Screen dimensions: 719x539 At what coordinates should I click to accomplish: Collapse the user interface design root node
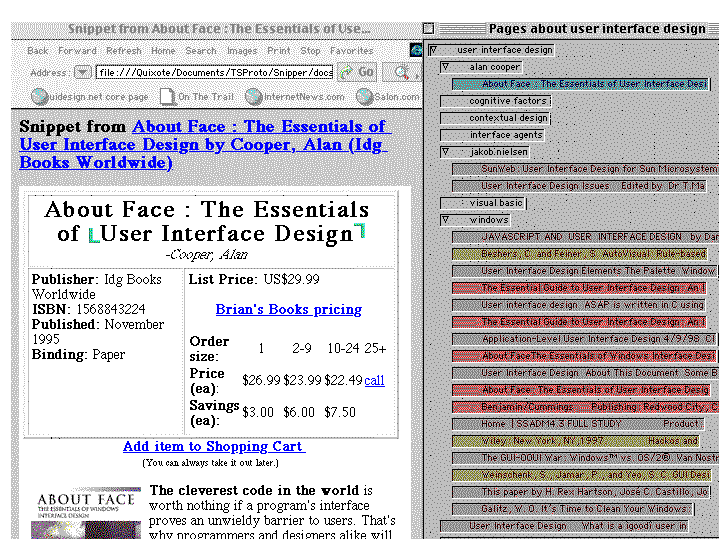tap(433, 50)
